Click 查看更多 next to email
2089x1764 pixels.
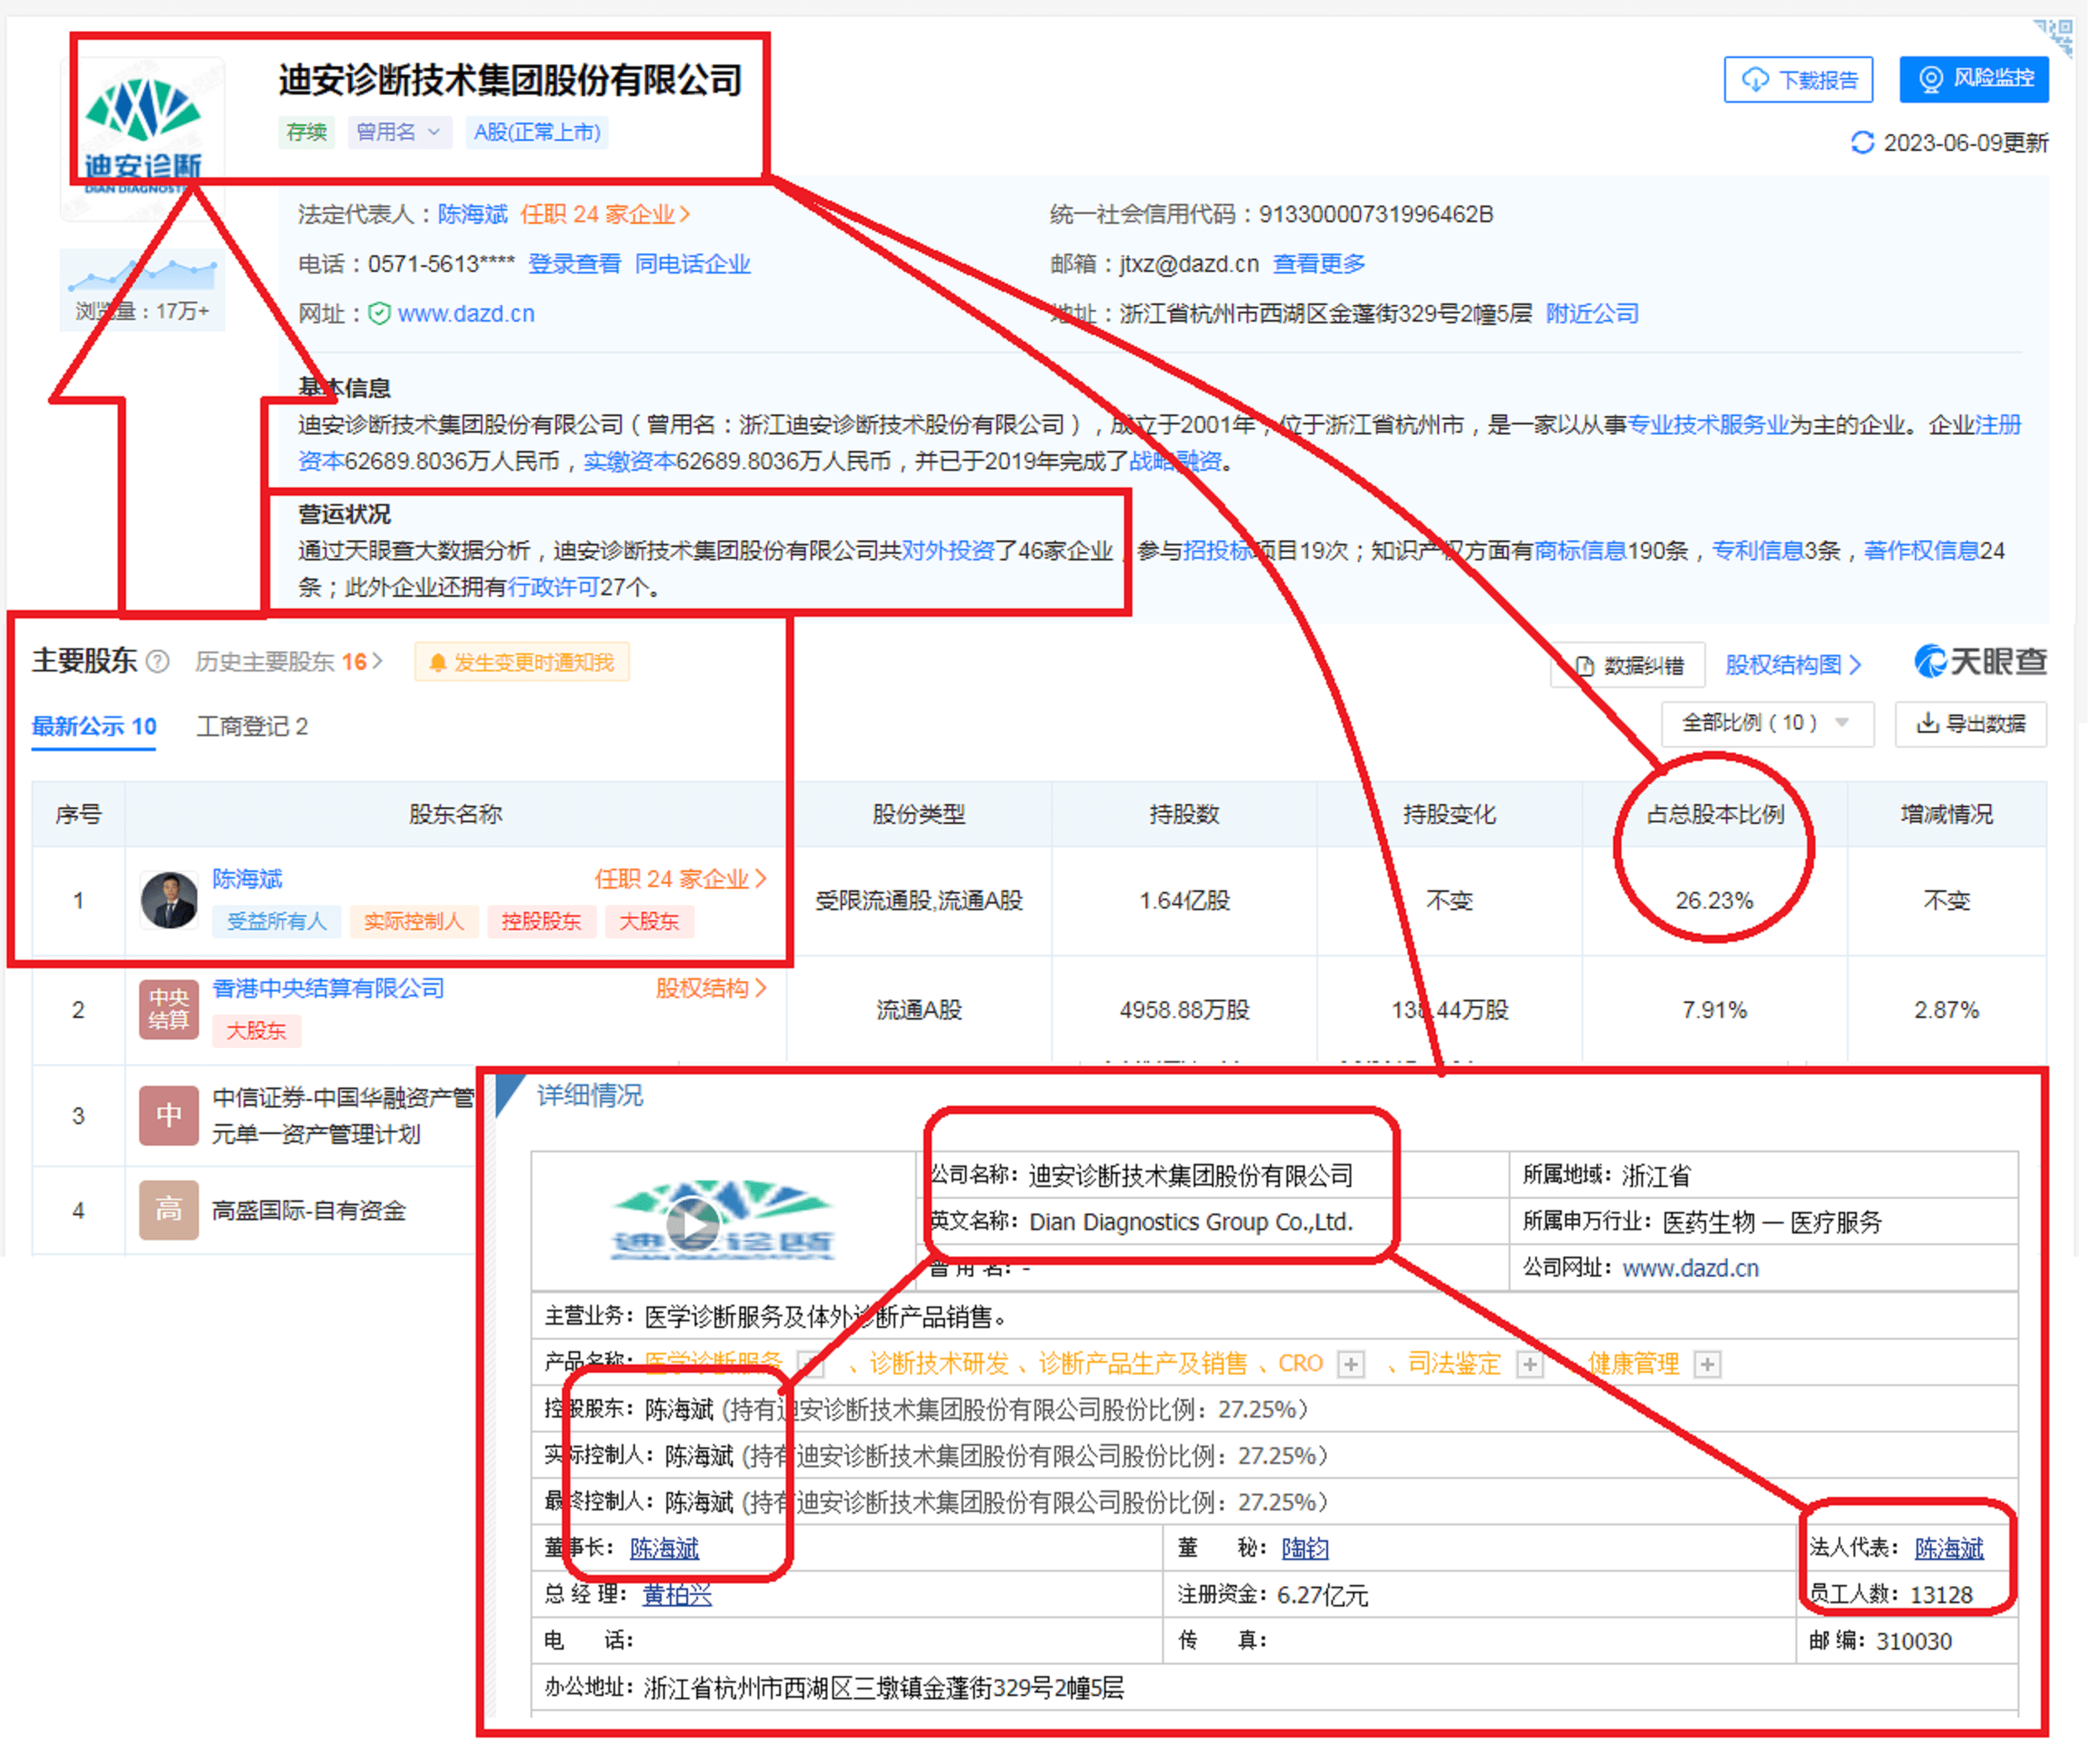click(1319, 264)
